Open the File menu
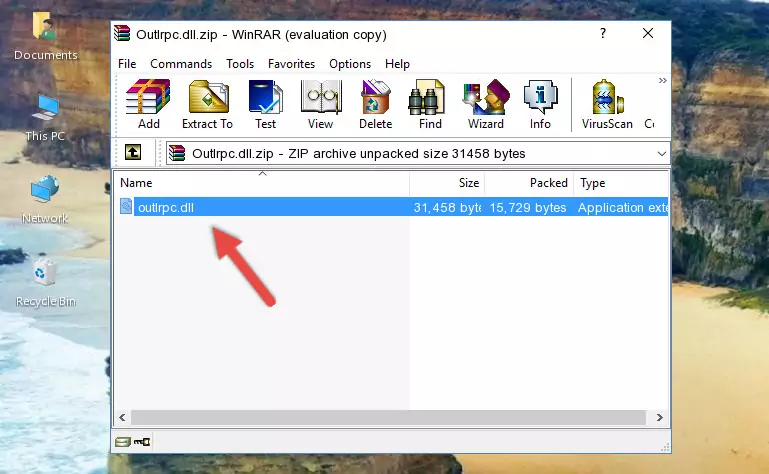Viewport: 769px width, 474px height. (127, 64)
